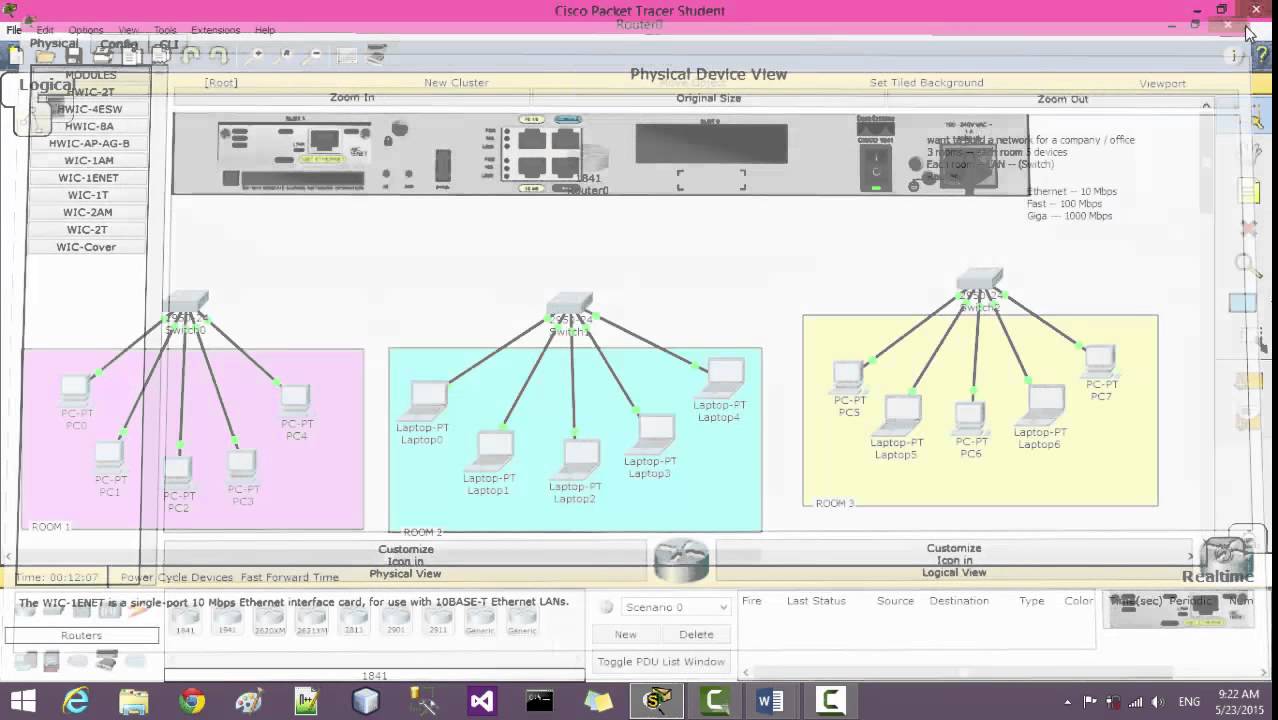Screen dimensions: 1278x720
Task: Select the PC6 computer icon
Action: point(970,416)
